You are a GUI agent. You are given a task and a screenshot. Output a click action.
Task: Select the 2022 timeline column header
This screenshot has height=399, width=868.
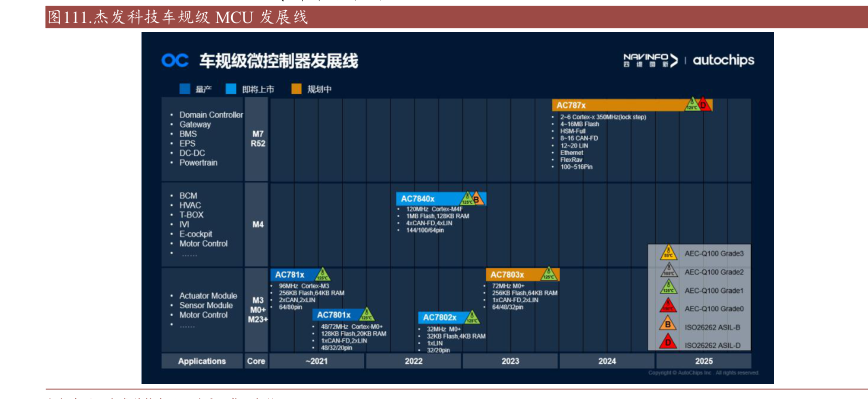tap(413, 361)
